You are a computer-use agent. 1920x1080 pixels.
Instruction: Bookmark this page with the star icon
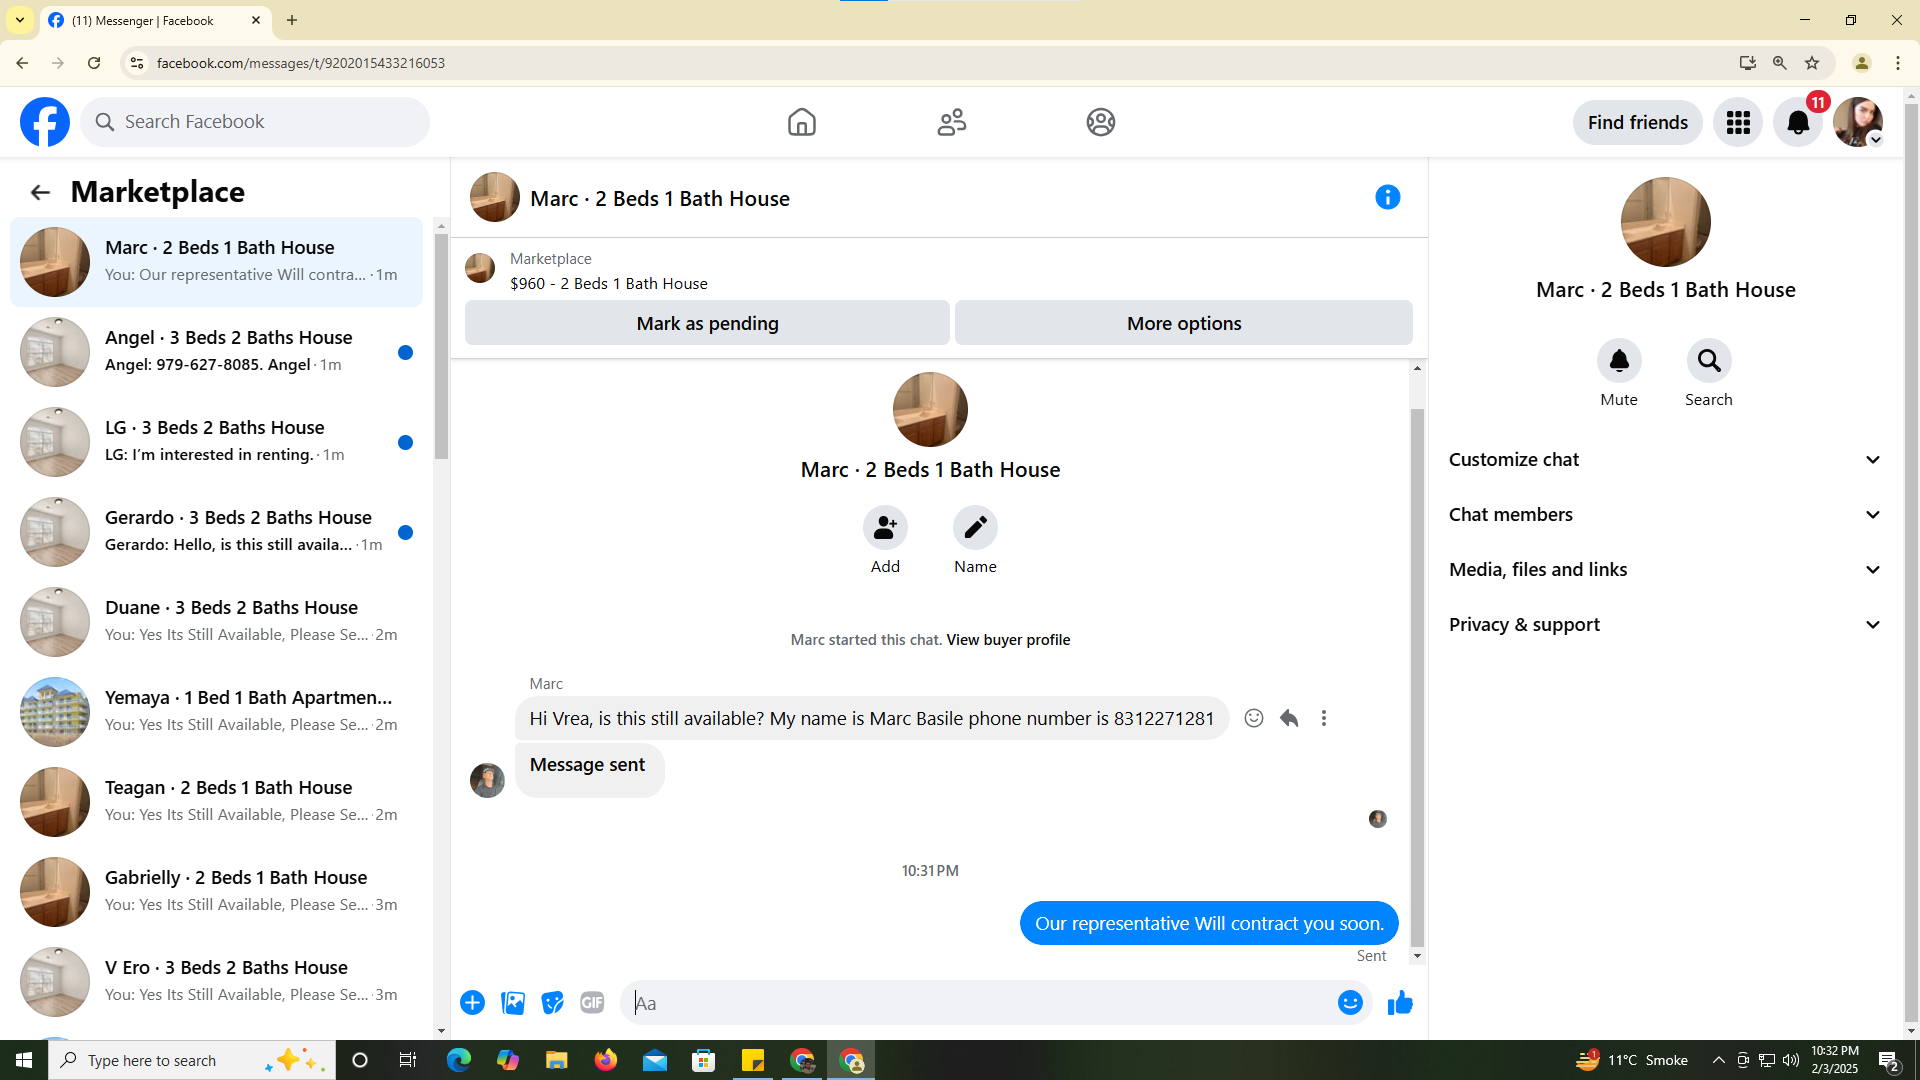tap(1811, 63)
